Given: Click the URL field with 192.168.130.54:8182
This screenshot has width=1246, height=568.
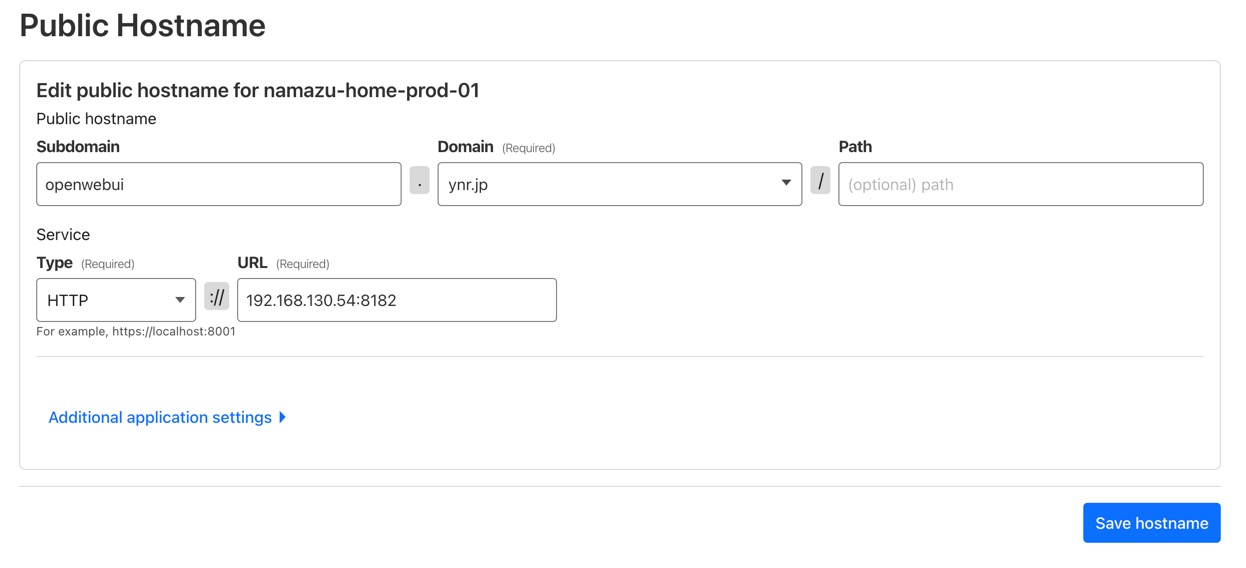Looking at the screenshot, I should (396, 300).
